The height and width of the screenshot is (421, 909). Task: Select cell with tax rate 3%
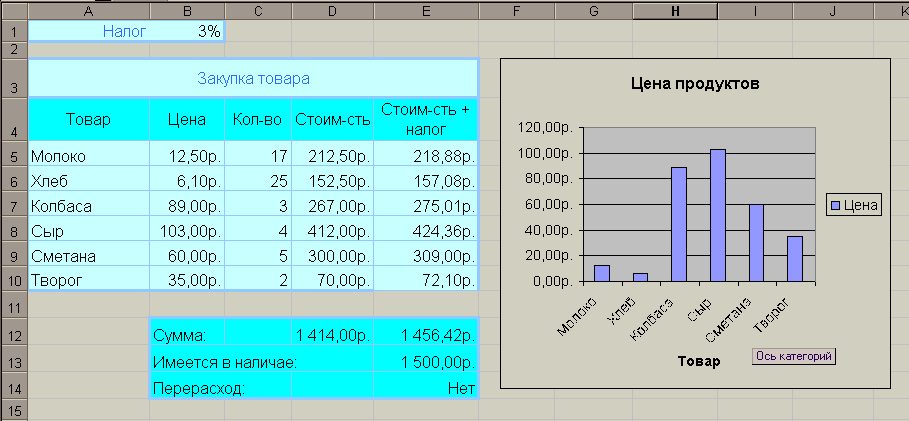click(x=187, y=31)
